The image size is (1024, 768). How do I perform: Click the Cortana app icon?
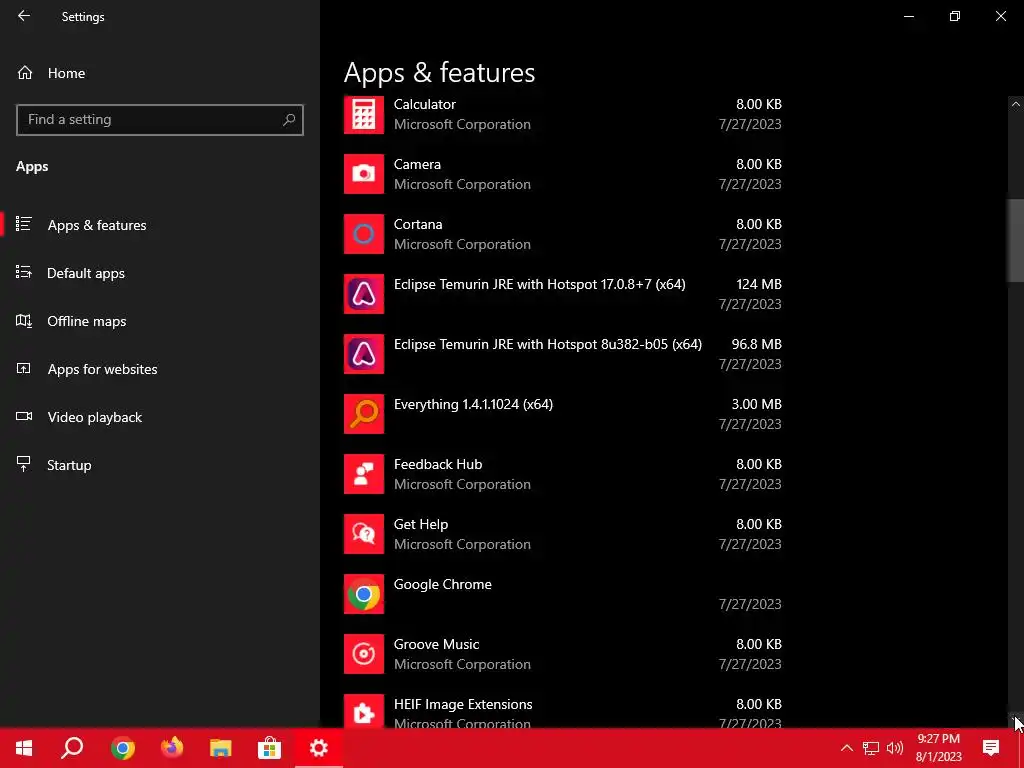coord(364,234)
